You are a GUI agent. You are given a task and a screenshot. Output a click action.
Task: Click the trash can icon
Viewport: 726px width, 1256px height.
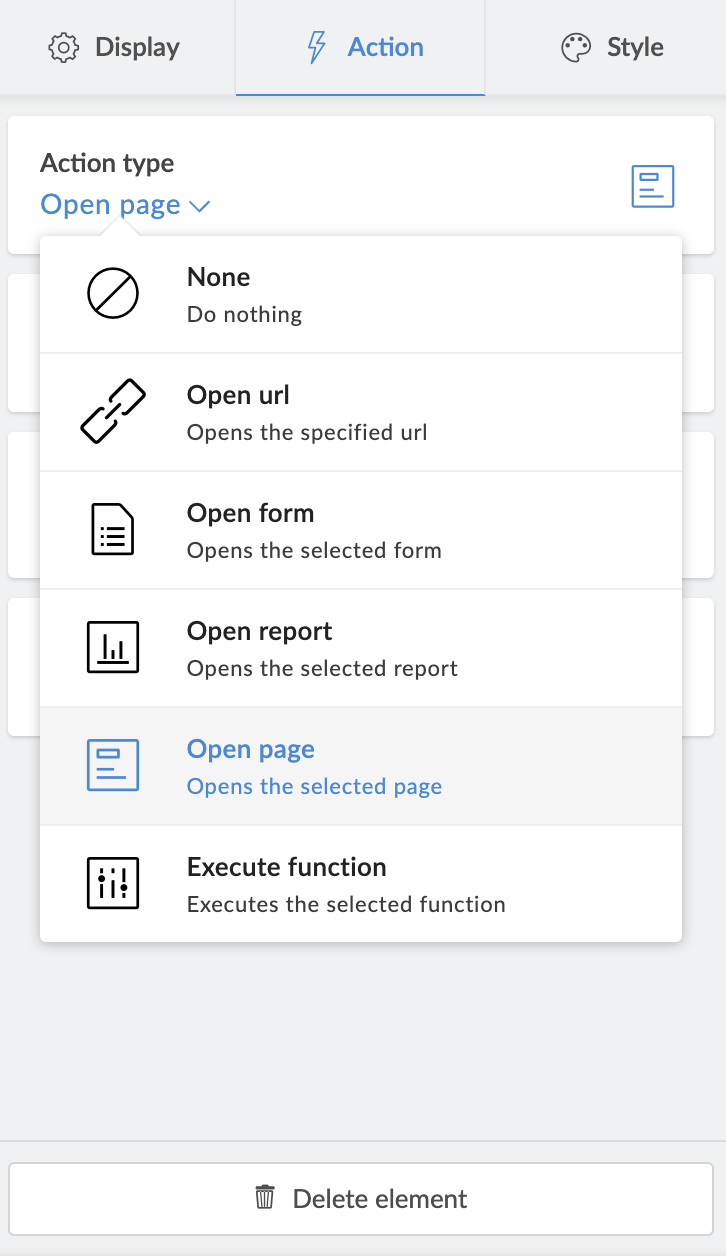265,1198
